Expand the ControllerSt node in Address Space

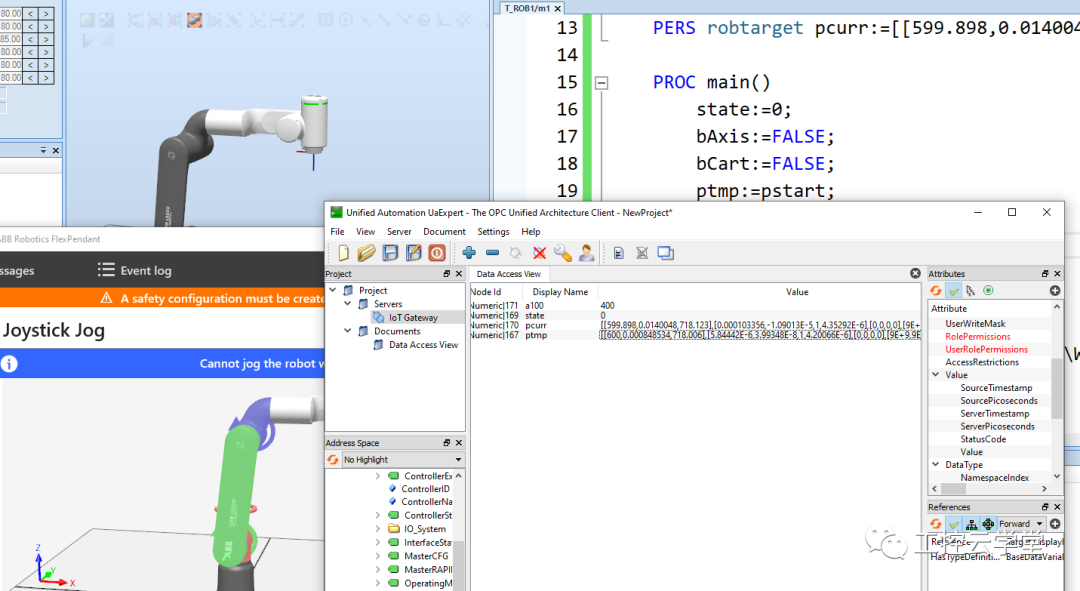[x=377, y=515]
